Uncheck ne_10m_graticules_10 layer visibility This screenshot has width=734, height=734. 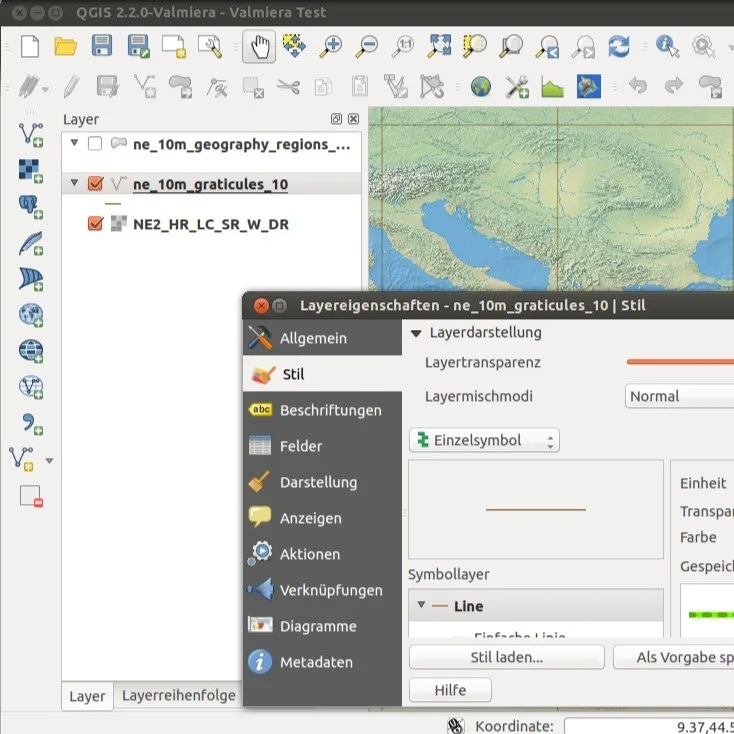(95, 184)
